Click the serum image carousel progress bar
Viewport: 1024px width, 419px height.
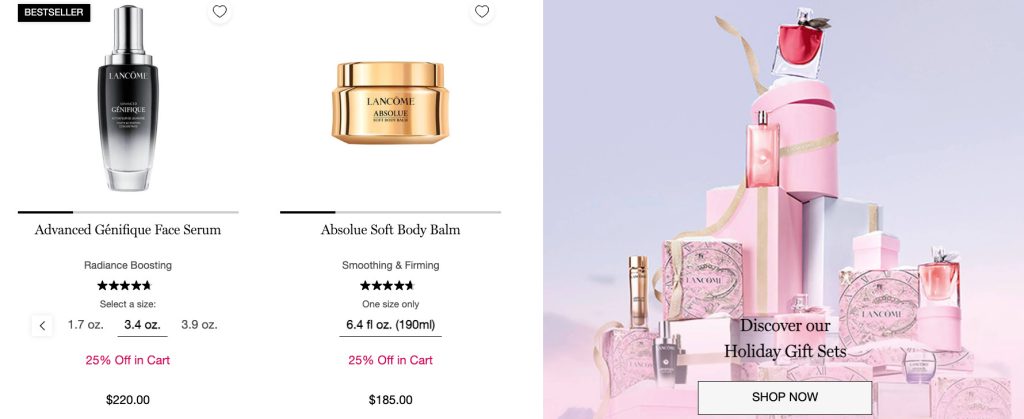(128, 212)
